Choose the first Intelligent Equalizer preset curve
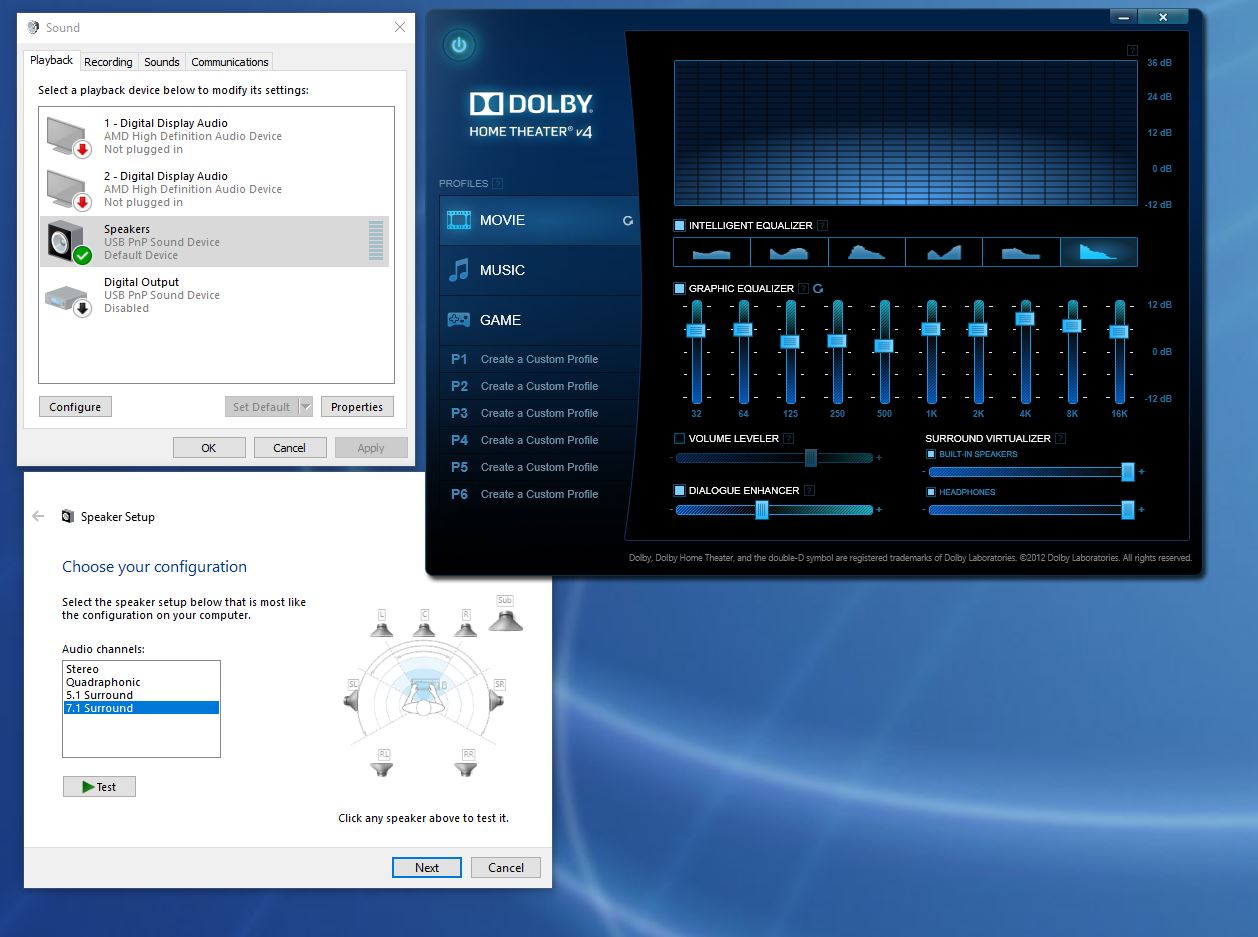 [712, 252]
